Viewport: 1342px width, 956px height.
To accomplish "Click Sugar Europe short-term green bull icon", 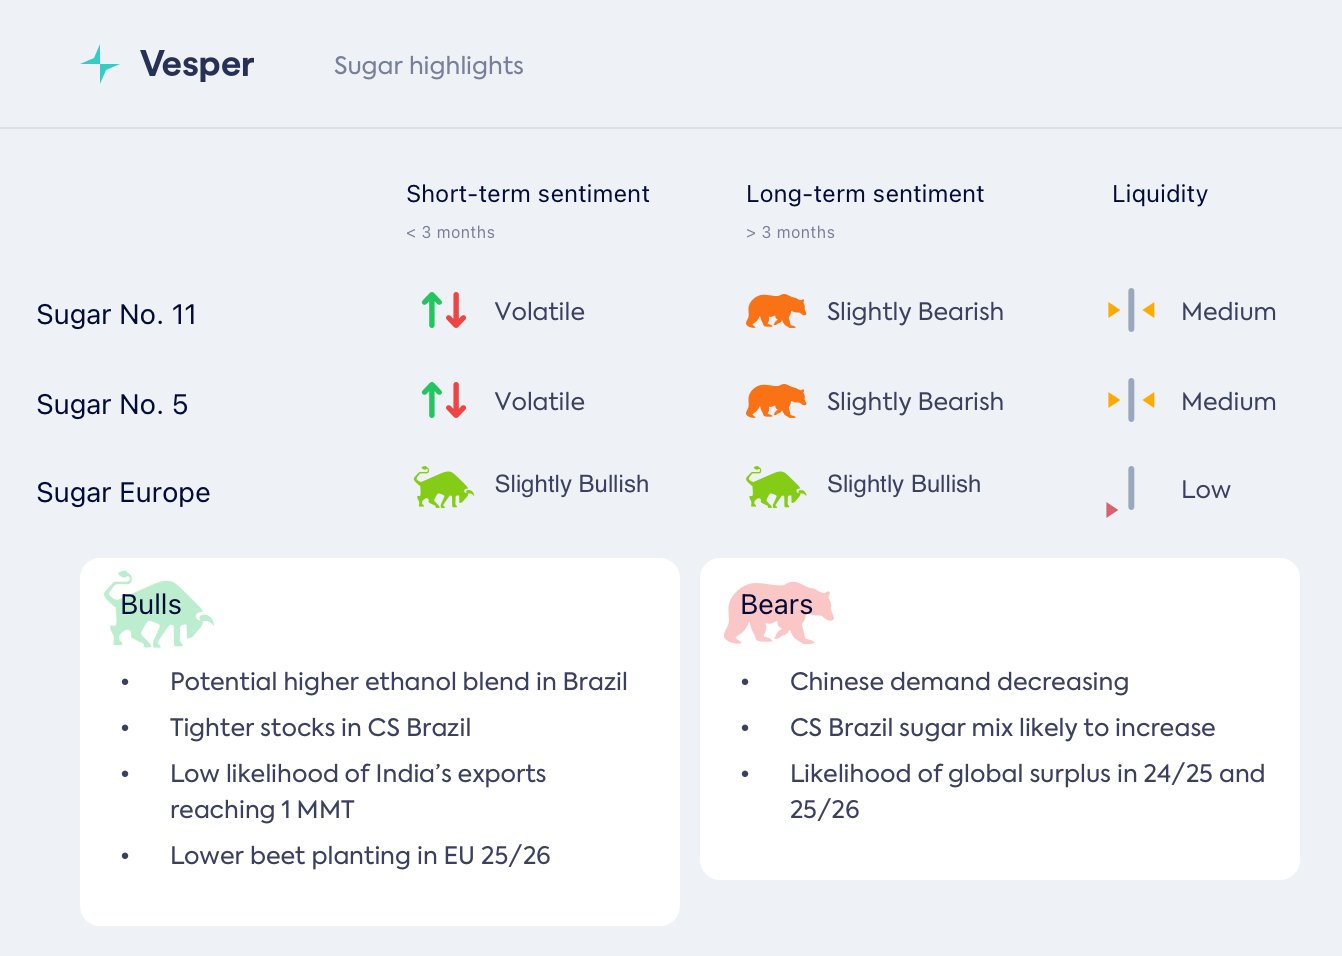I will tap(443, 487).
